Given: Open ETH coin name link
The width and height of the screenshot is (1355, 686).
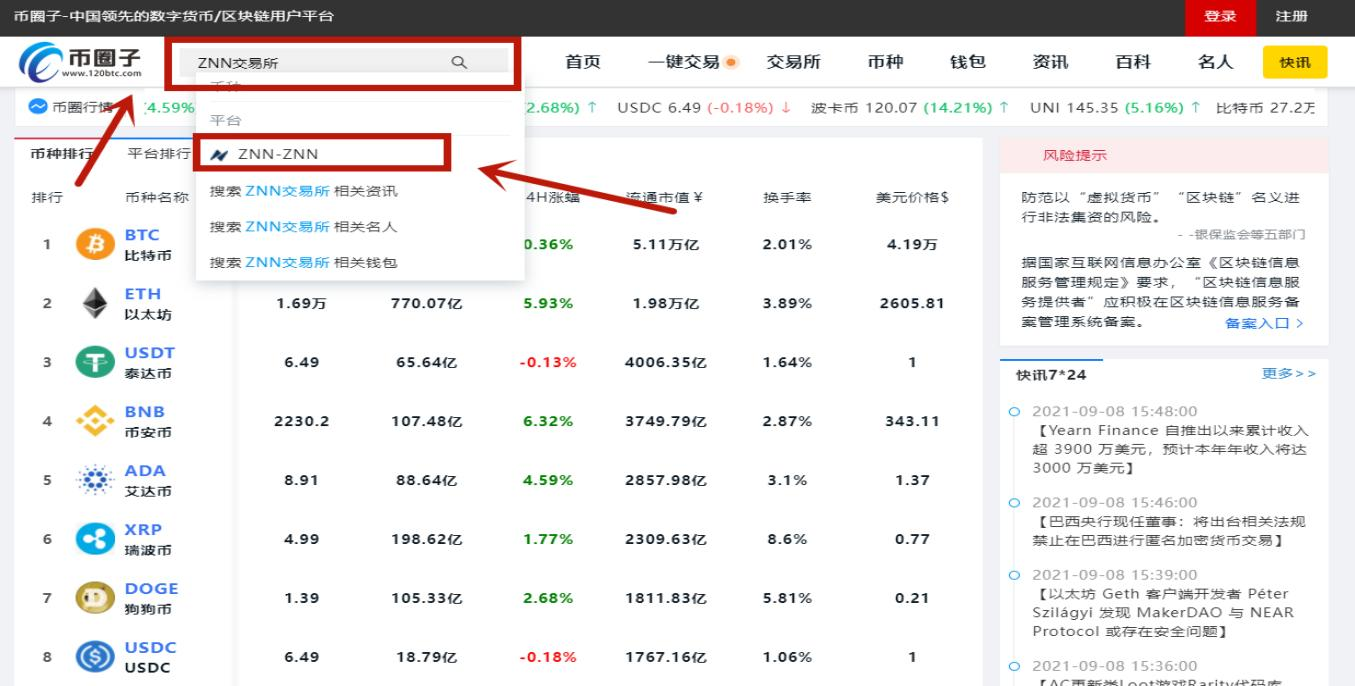Looking at the screenshot, I should point(142,294).
